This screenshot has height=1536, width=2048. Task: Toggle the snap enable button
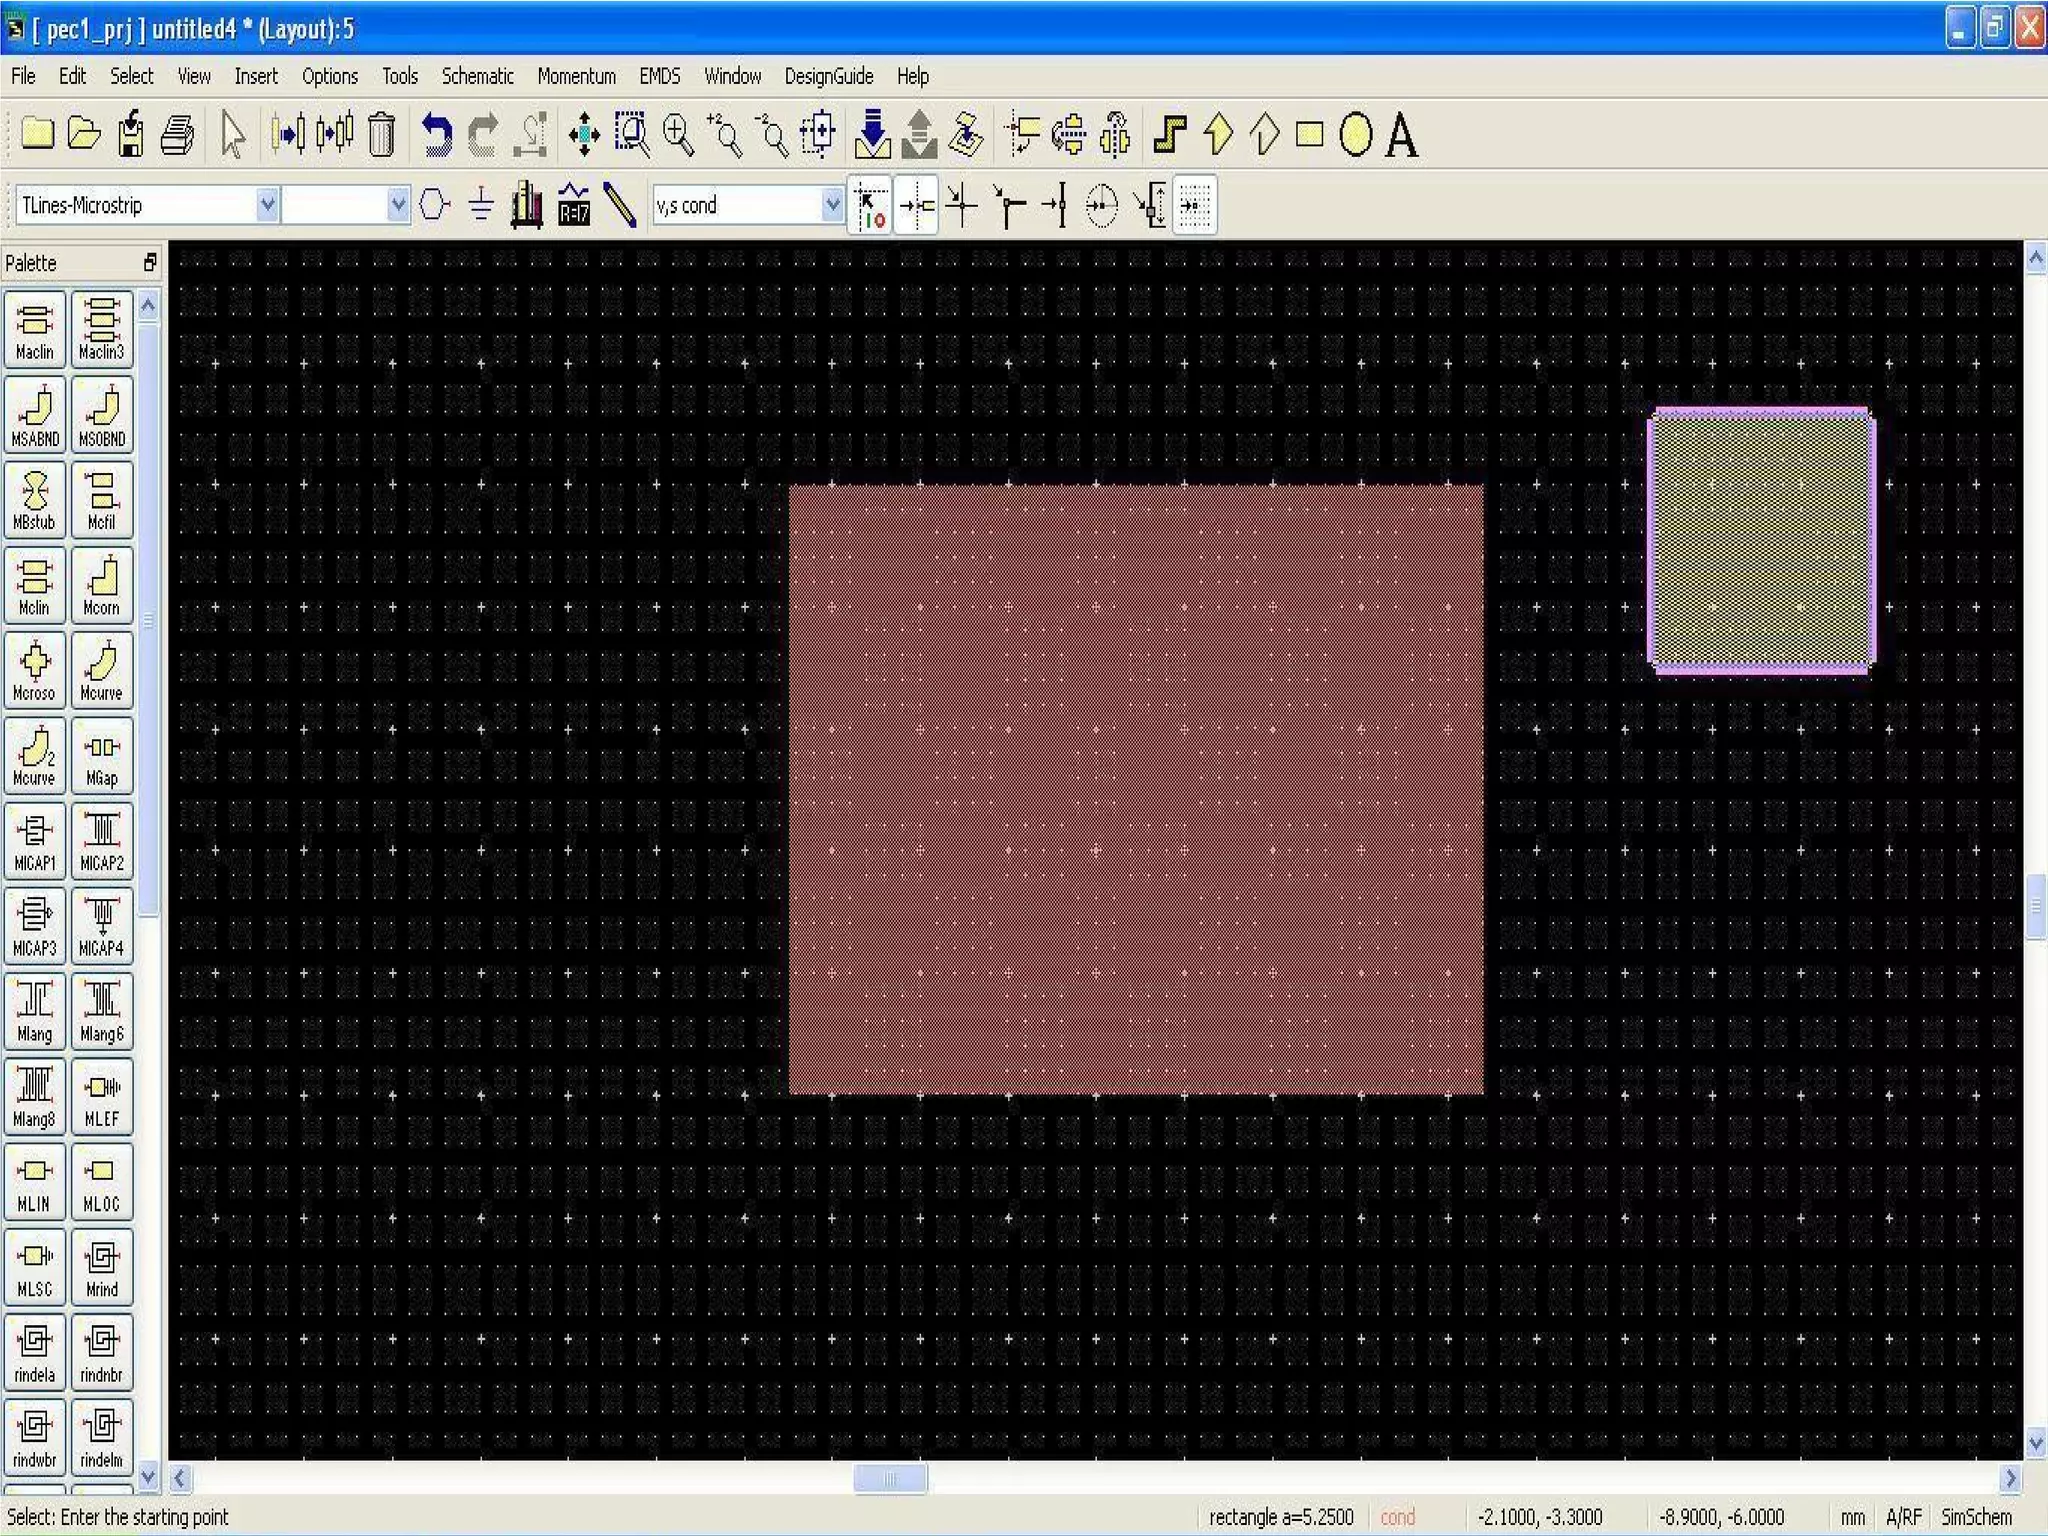click(x=870, y=205)
